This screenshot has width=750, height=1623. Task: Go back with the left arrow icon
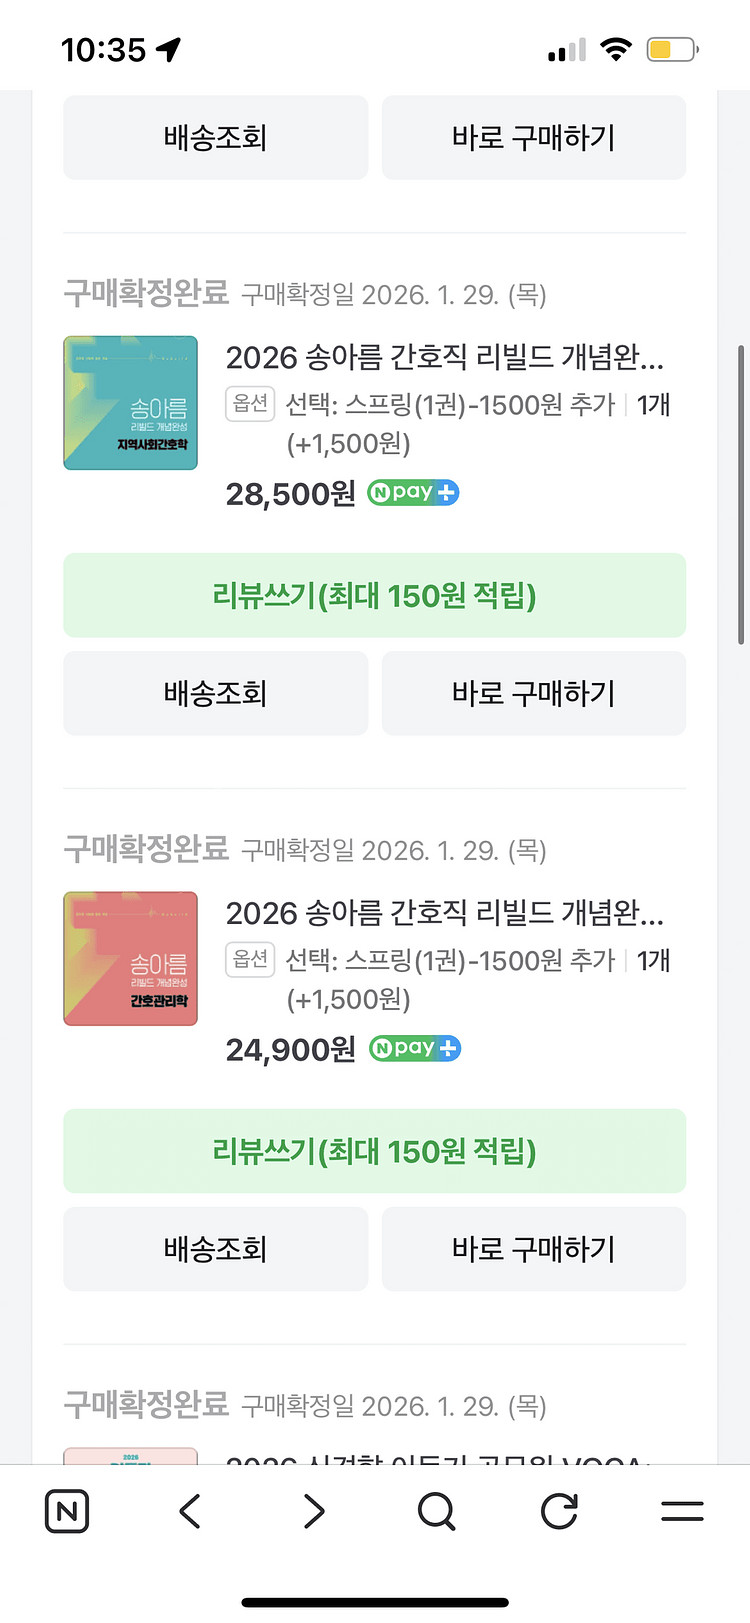(x=190, y=1511)
